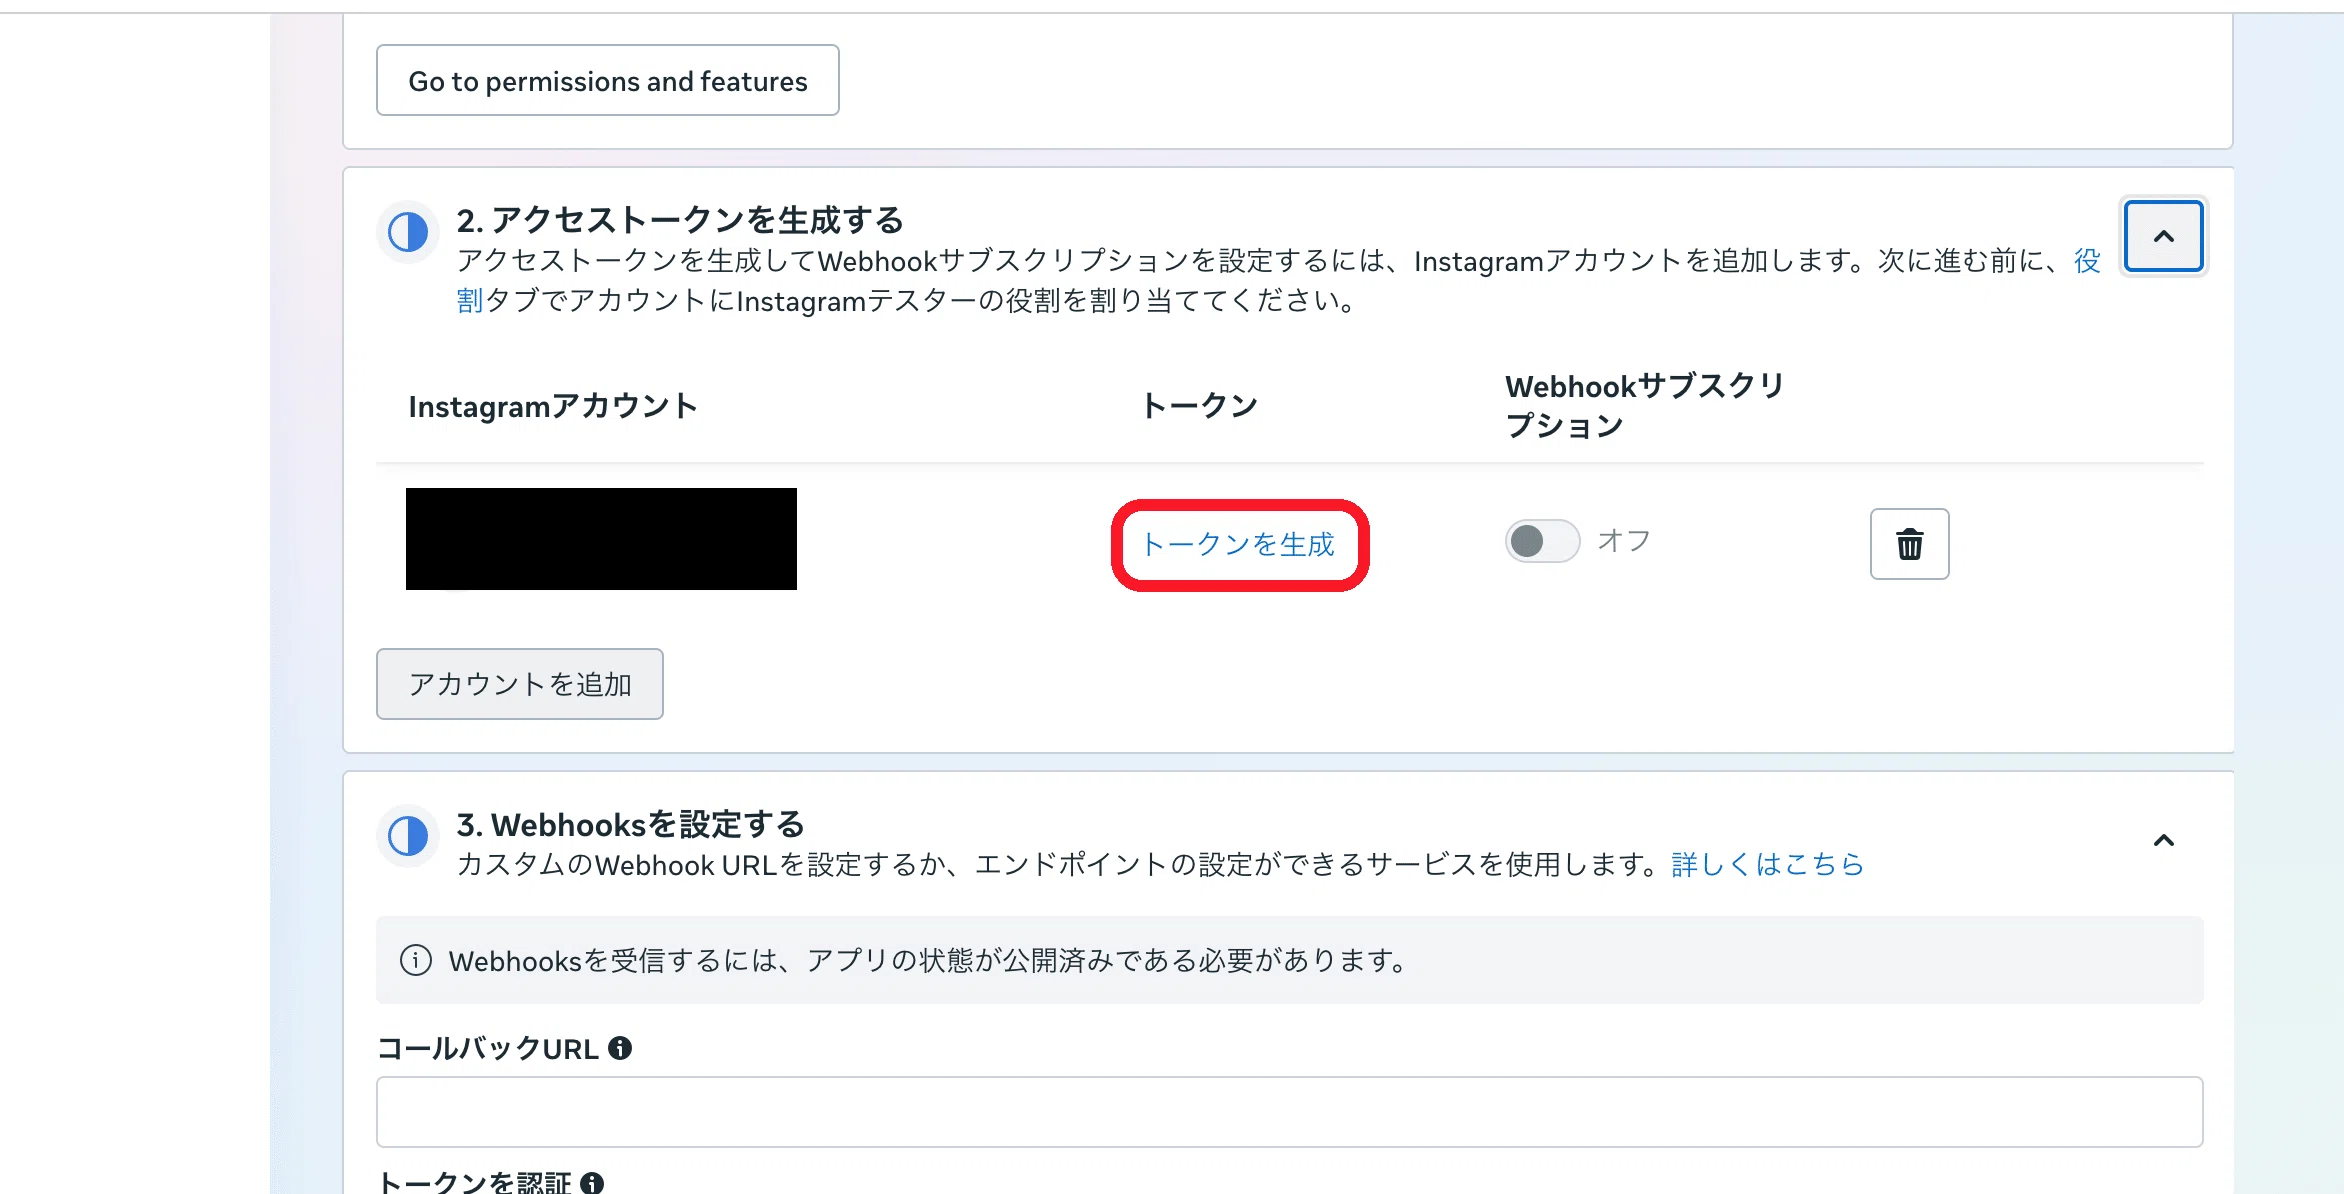Screen dimensions: 2344x1194
Task: Click the half-filled status icon for step 3
Action: coord(408,836)
